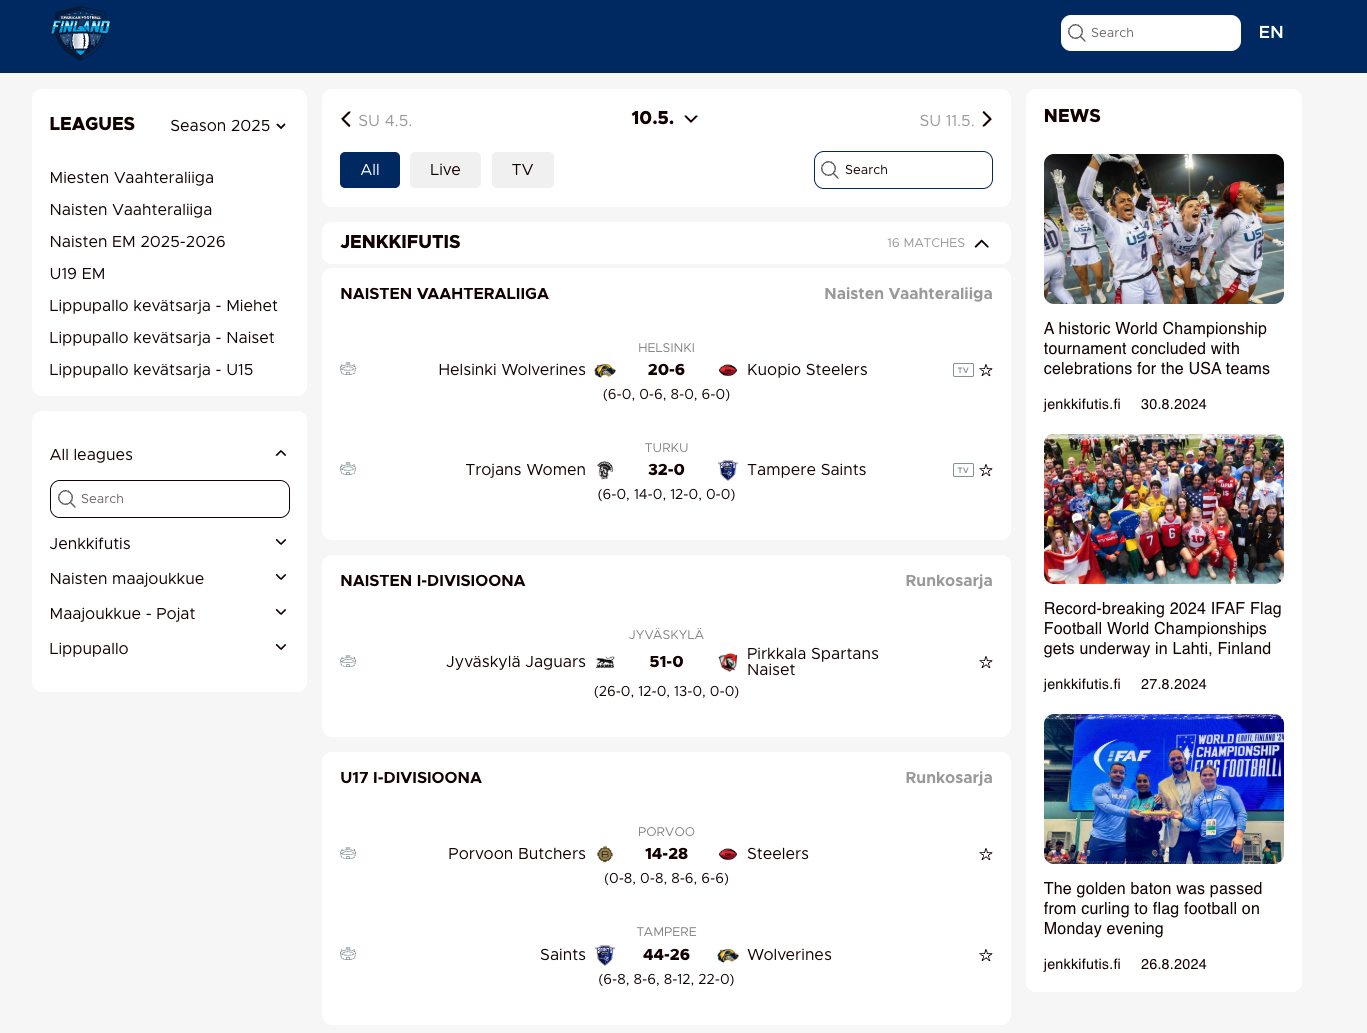Image resolution: width=1367 pixels, height=1033 pixels.
Task: Open the IFAF golden baton news thumbnail
Action: [1164, 789]
